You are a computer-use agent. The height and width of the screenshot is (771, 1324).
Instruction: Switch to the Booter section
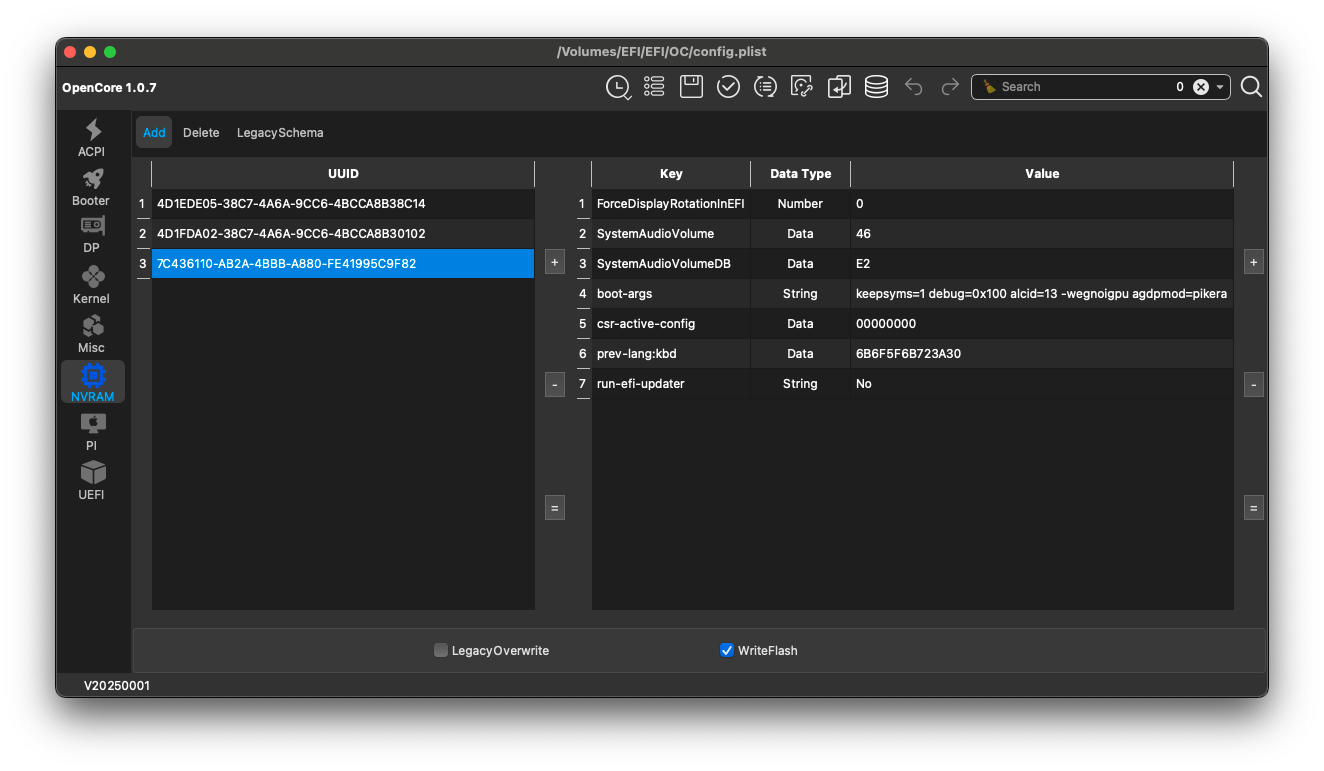point(92,186)
